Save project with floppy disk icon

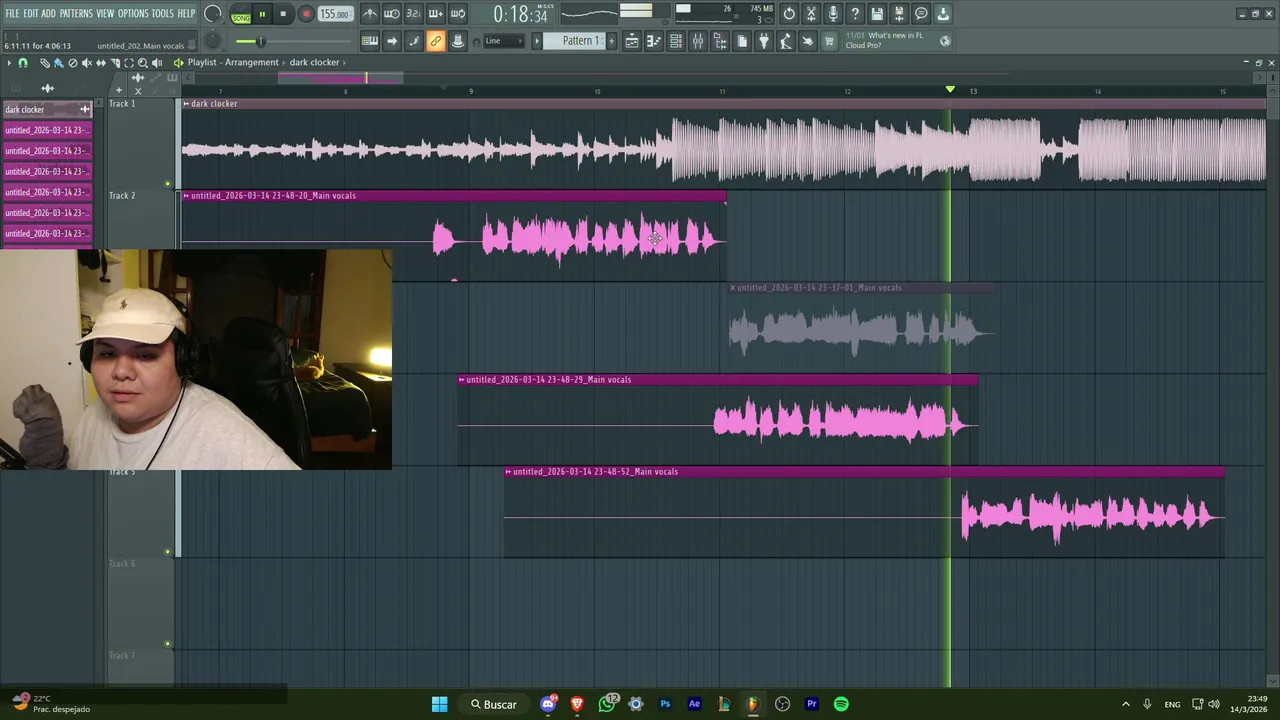tap(877, 14)
